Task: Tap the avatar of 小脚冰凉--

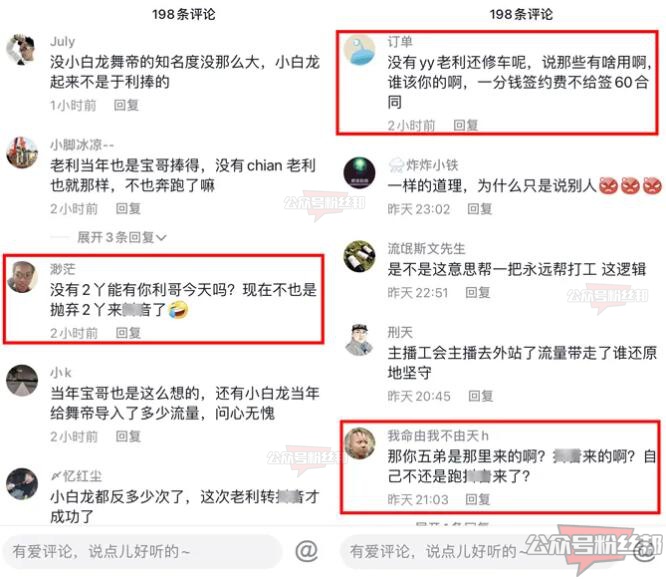Action: 22,153
